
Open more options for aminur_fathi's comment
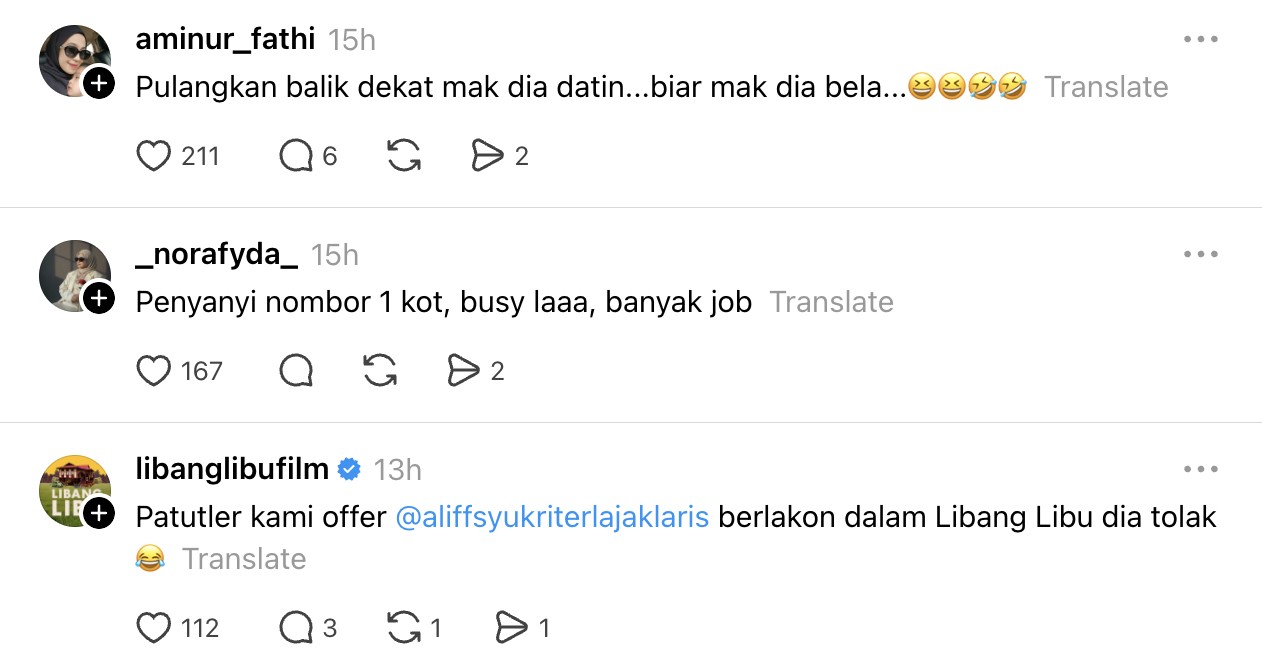[1200, 39]
